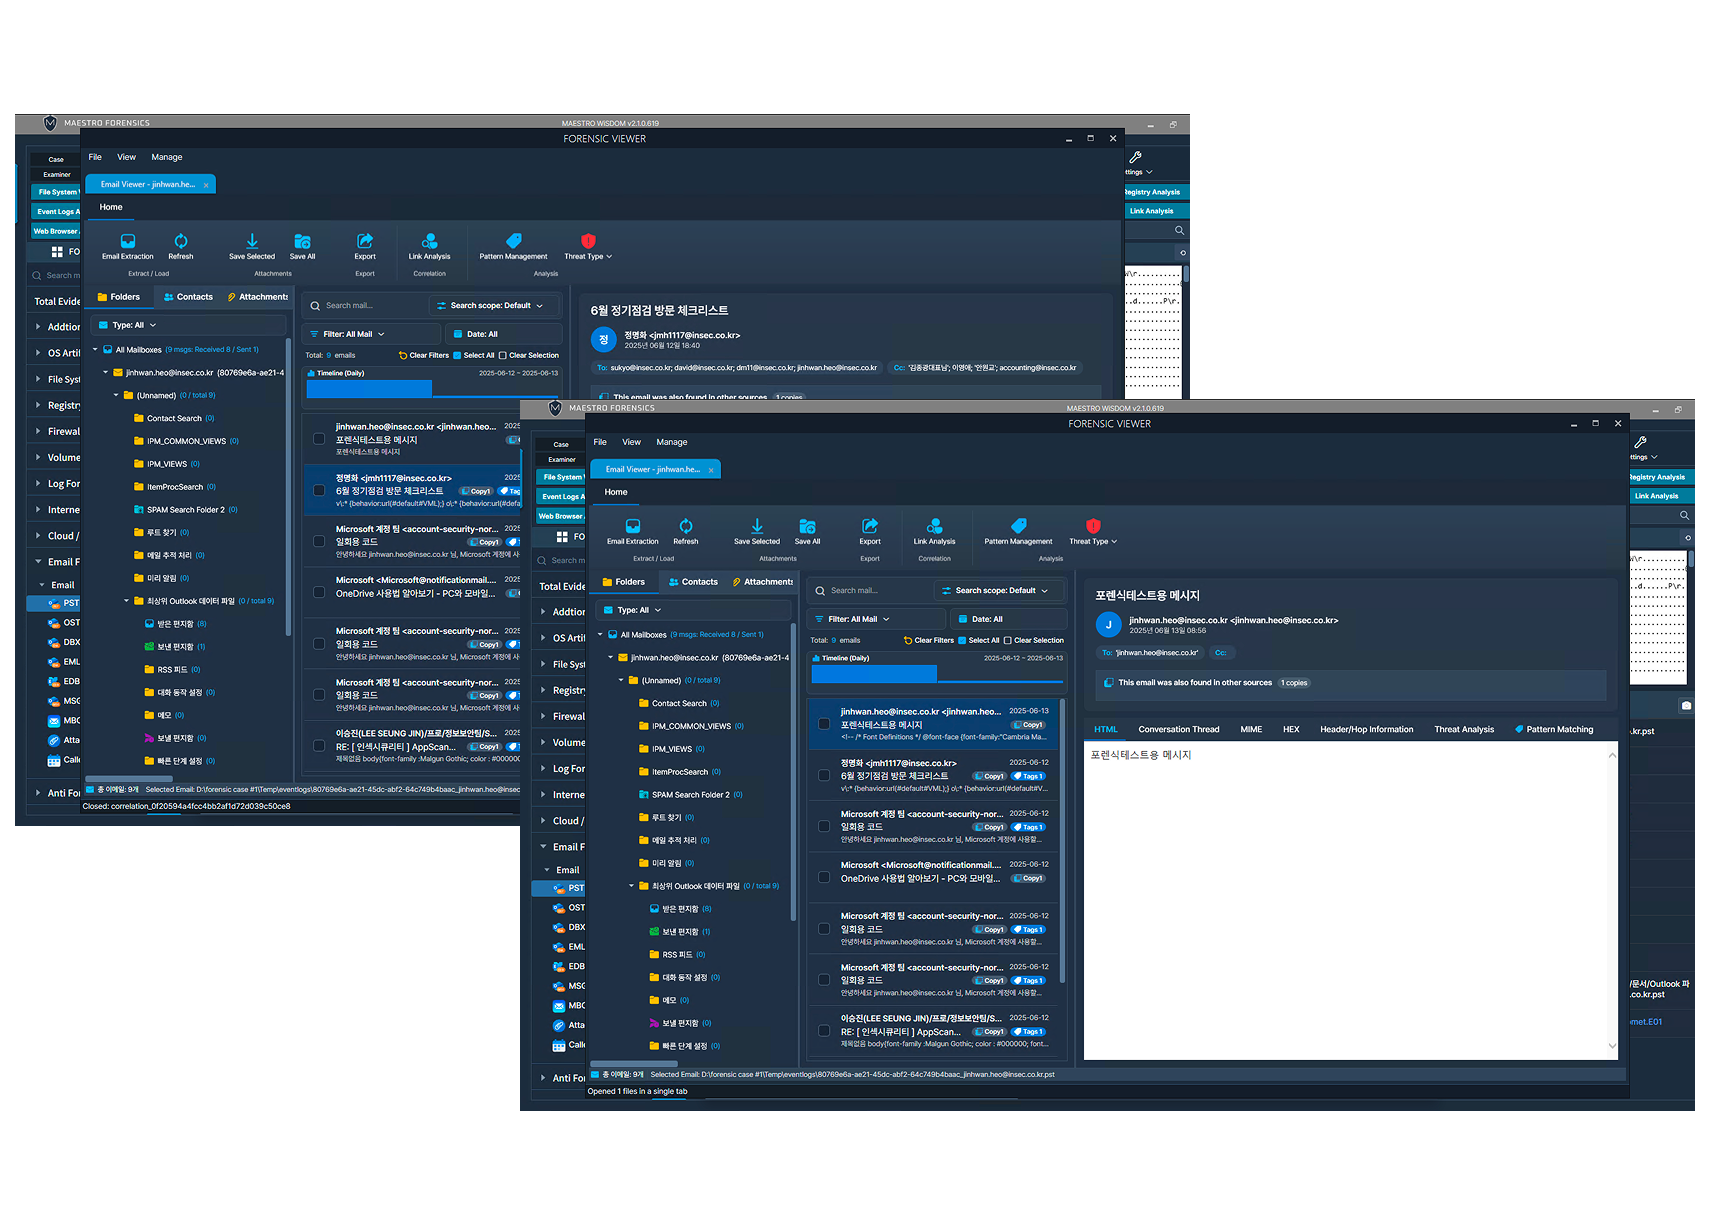Click Save All icon in front window
Viewport: 1710px width, 1224px height.
[x=807, y=526]
